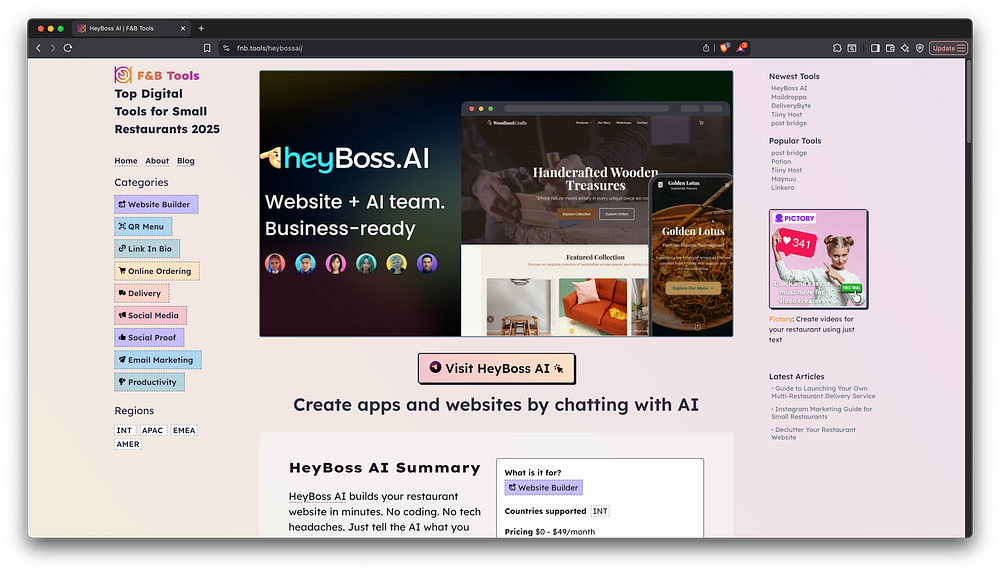Open DeliveryByte under Newest Tools
Viewport: 1000px width, 574px height.
[791, 106]
